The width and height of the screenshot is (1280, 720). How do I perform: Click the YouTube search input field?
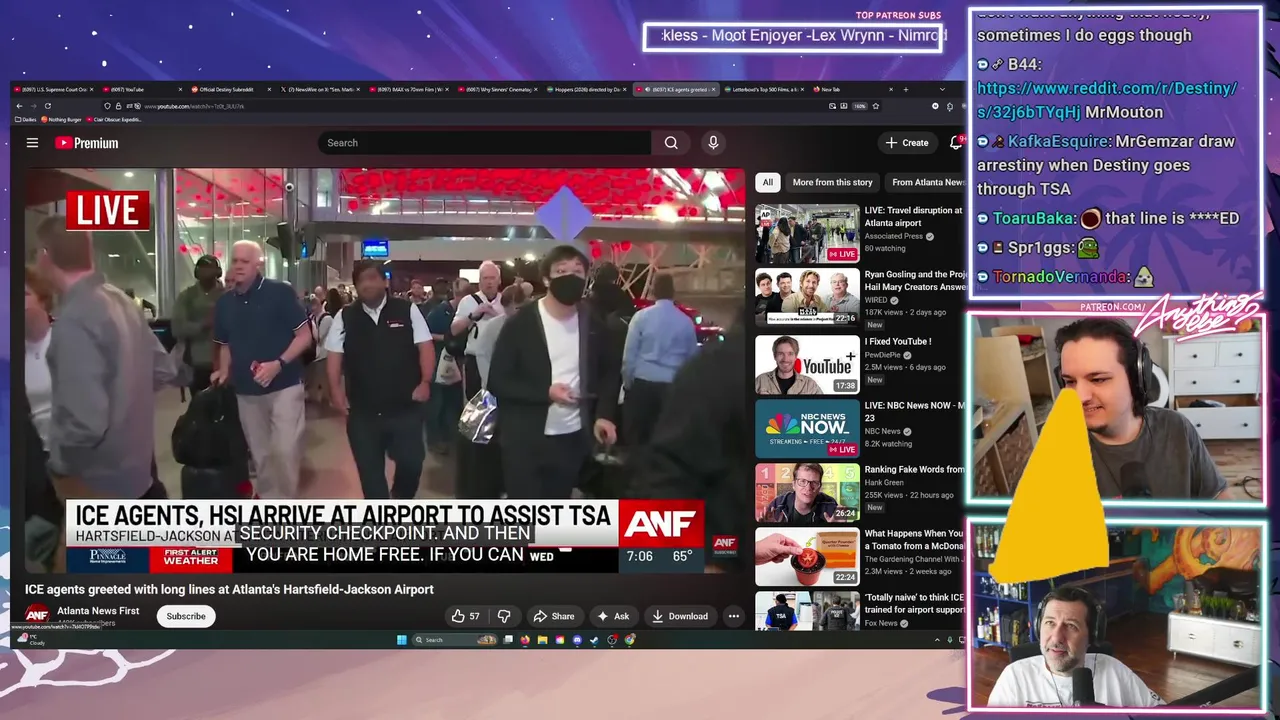(485, 143)
